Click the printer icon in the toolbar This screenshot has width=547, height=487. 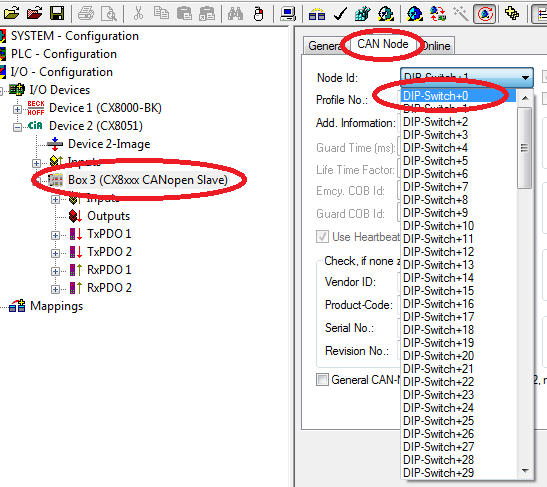[x=86, y=14]
